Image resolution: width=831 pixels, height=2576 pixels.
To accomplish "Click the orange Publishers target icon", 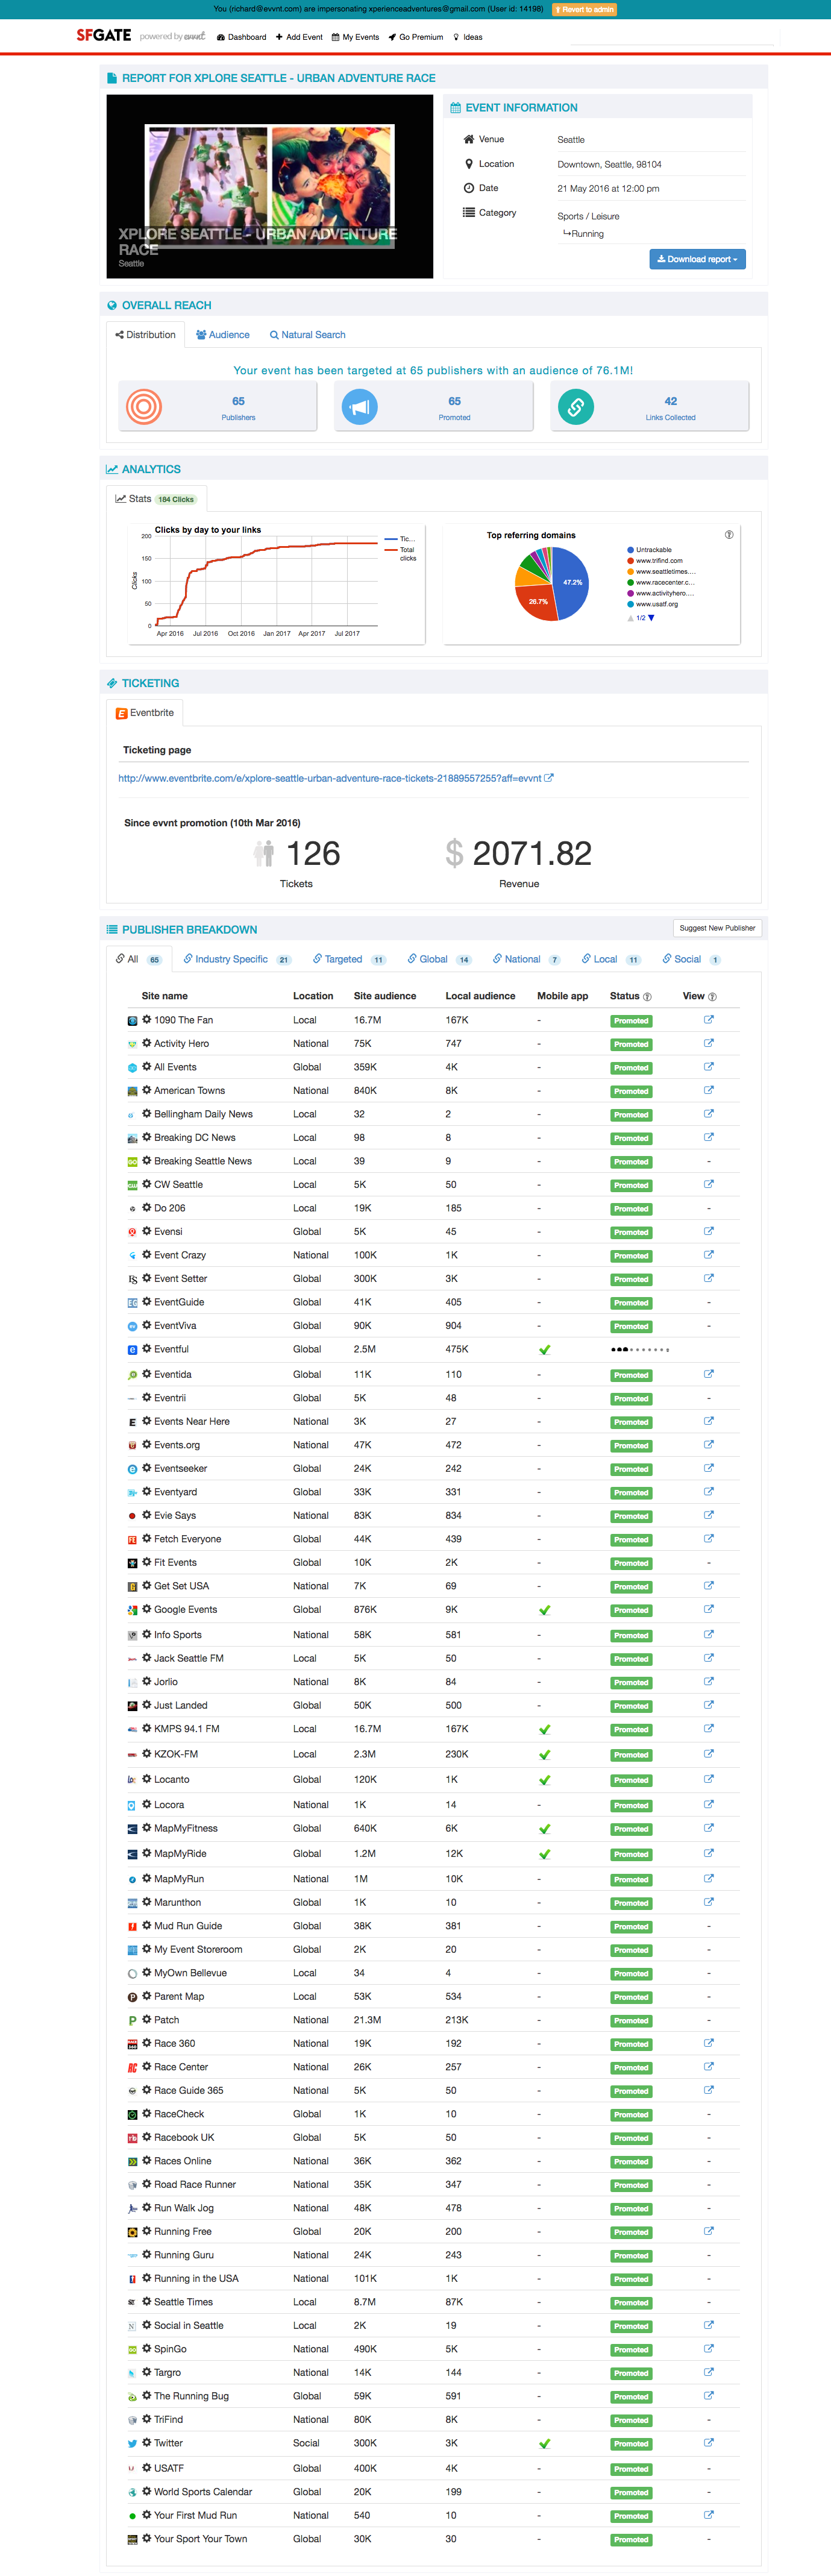I will (x=144, y=406).
